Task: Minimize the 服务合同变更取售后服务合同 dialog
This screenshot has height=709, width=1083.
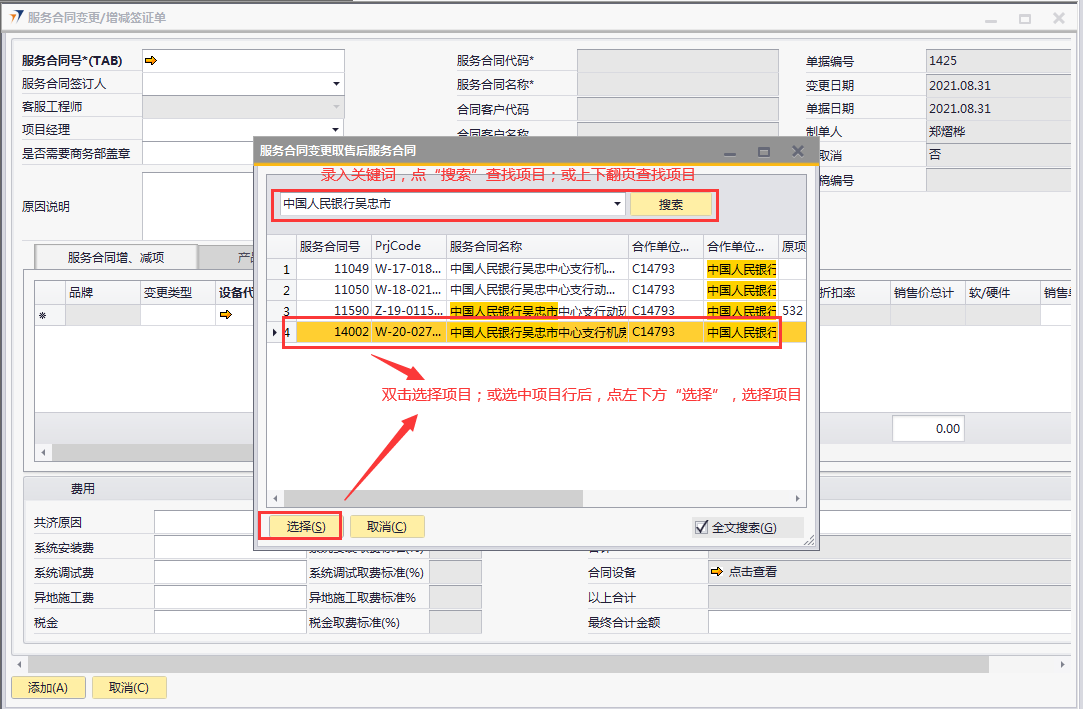Action: click(730, 151)
